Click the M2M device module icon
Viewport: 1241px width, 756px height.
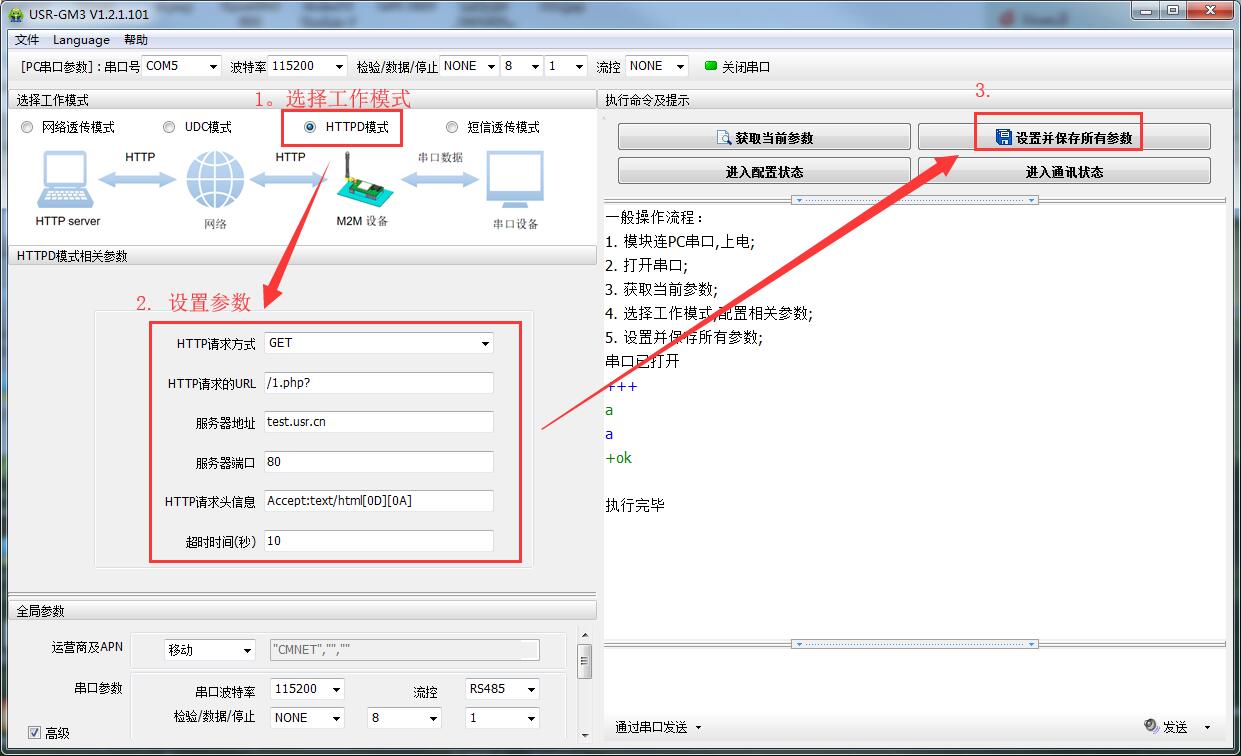click(x=361, y=181)
